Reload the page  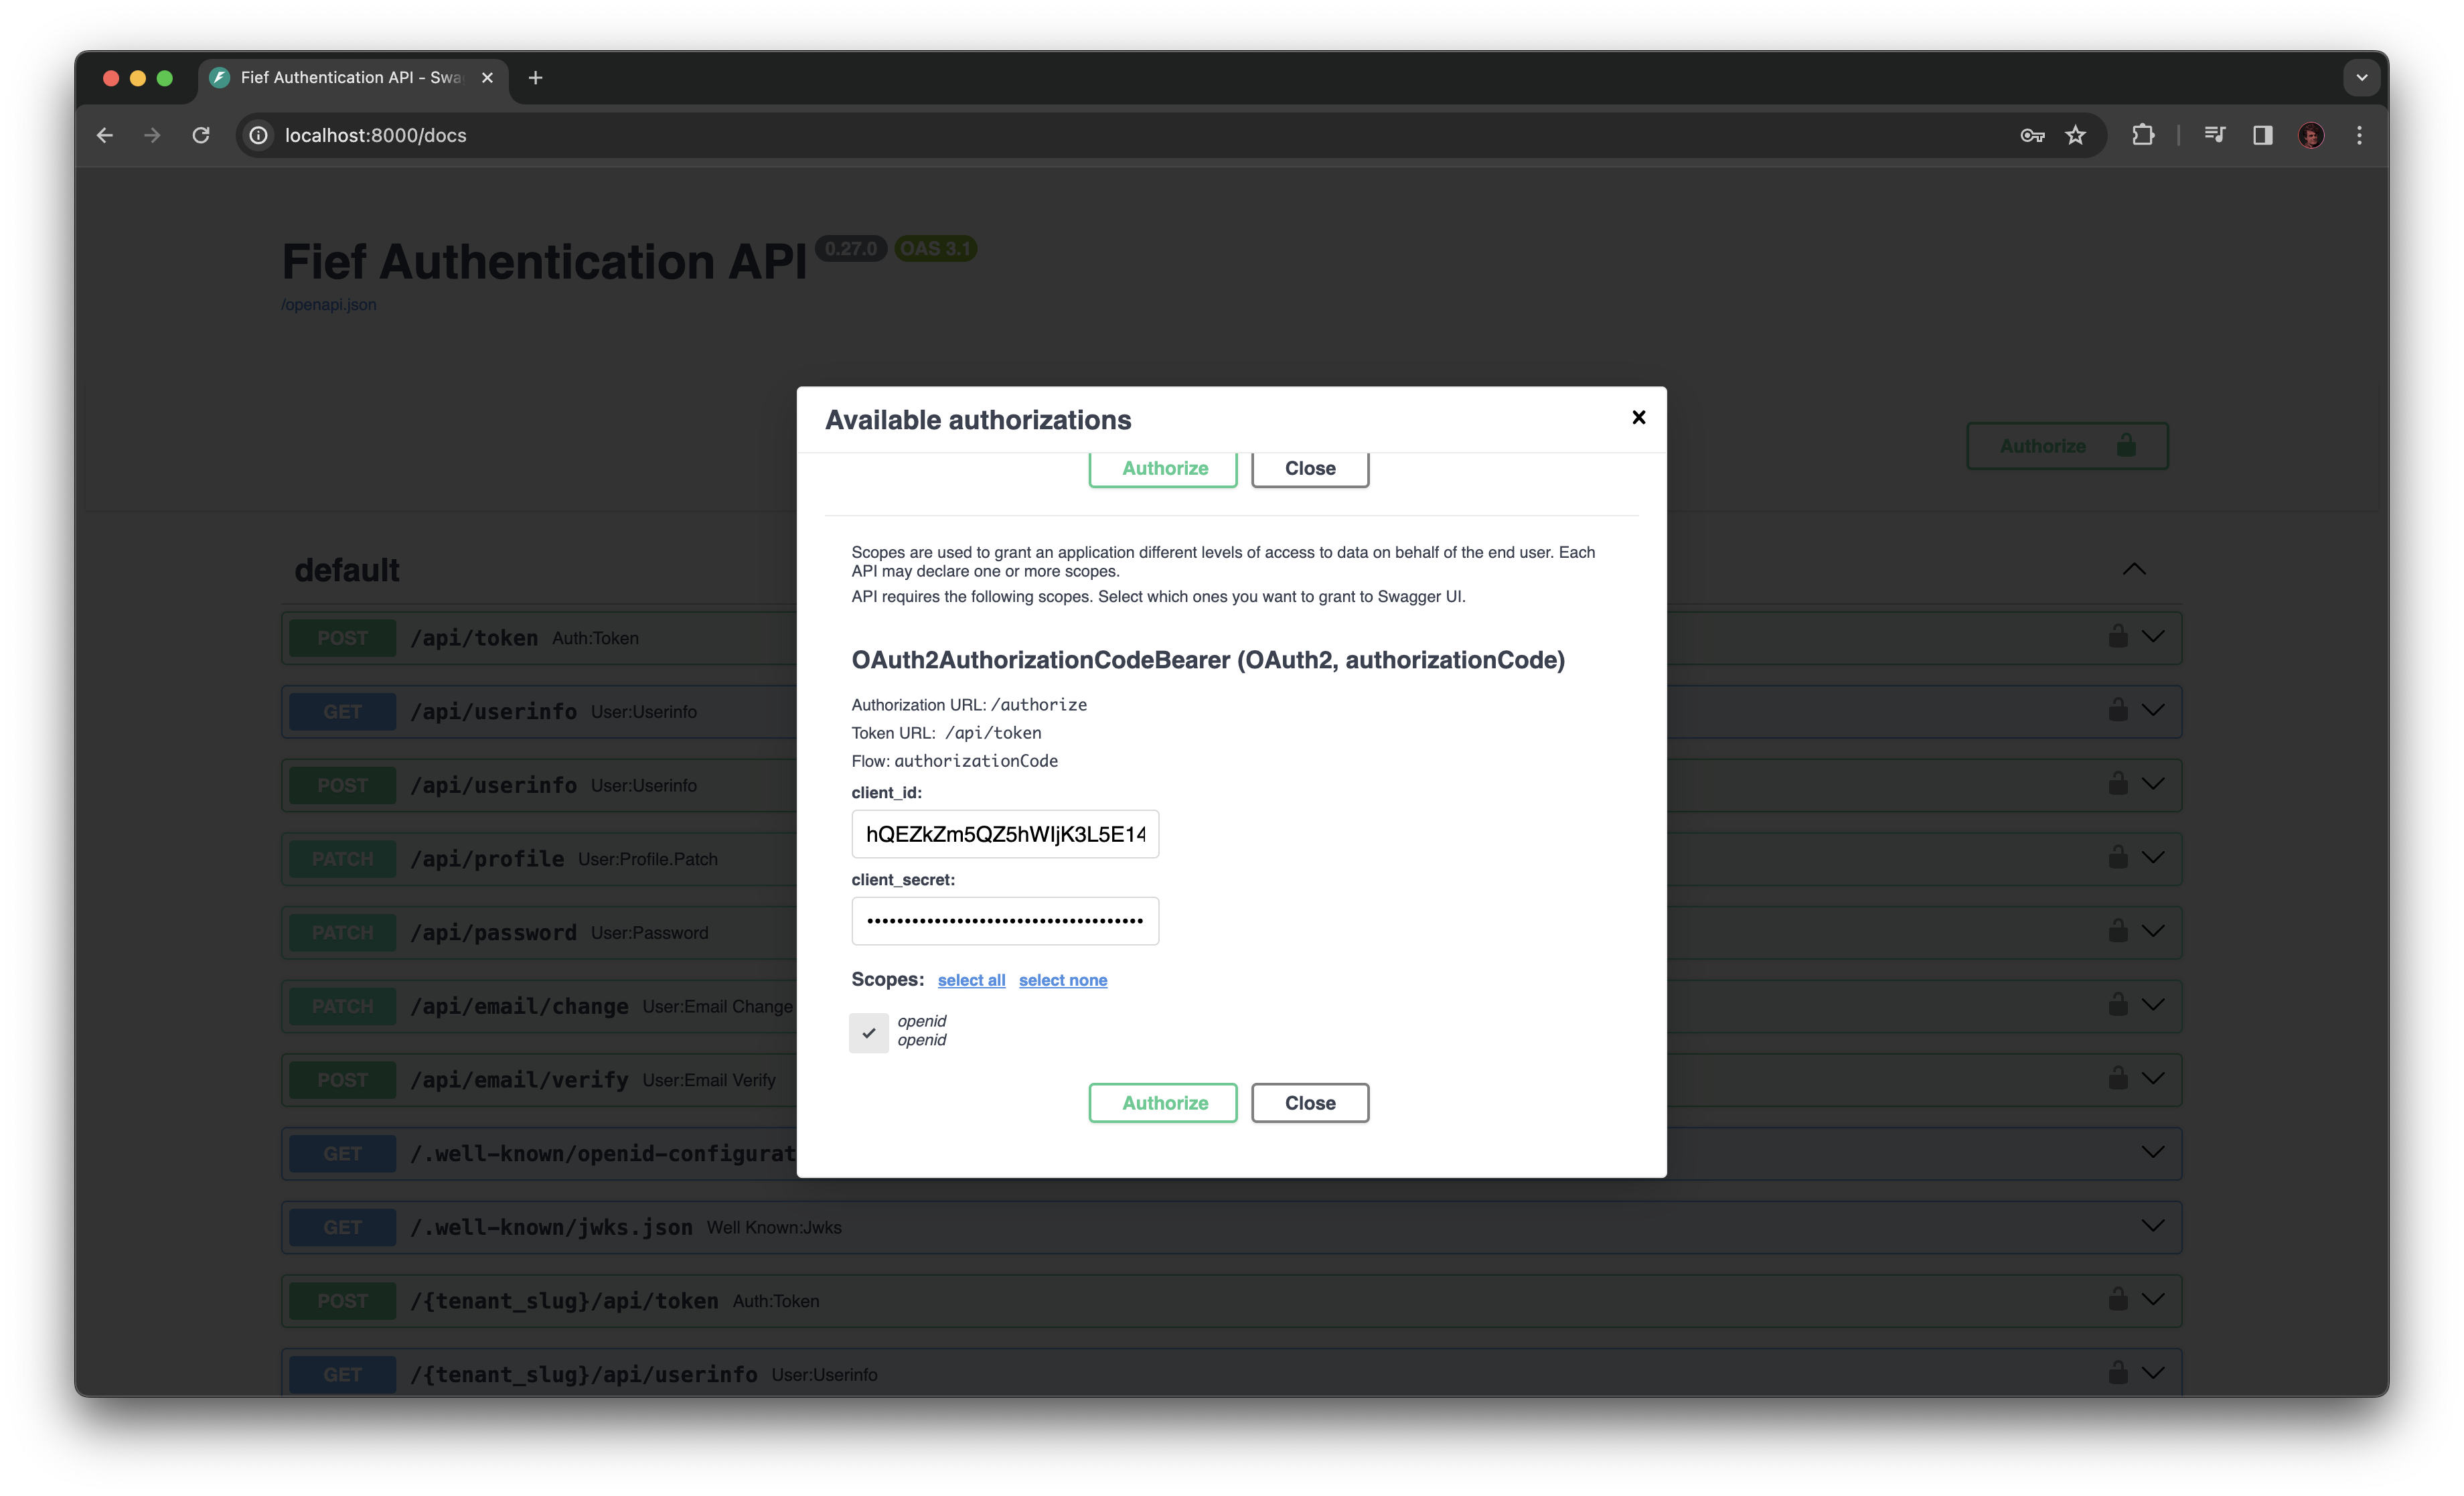pyautogui.click(x=201, y=135)
